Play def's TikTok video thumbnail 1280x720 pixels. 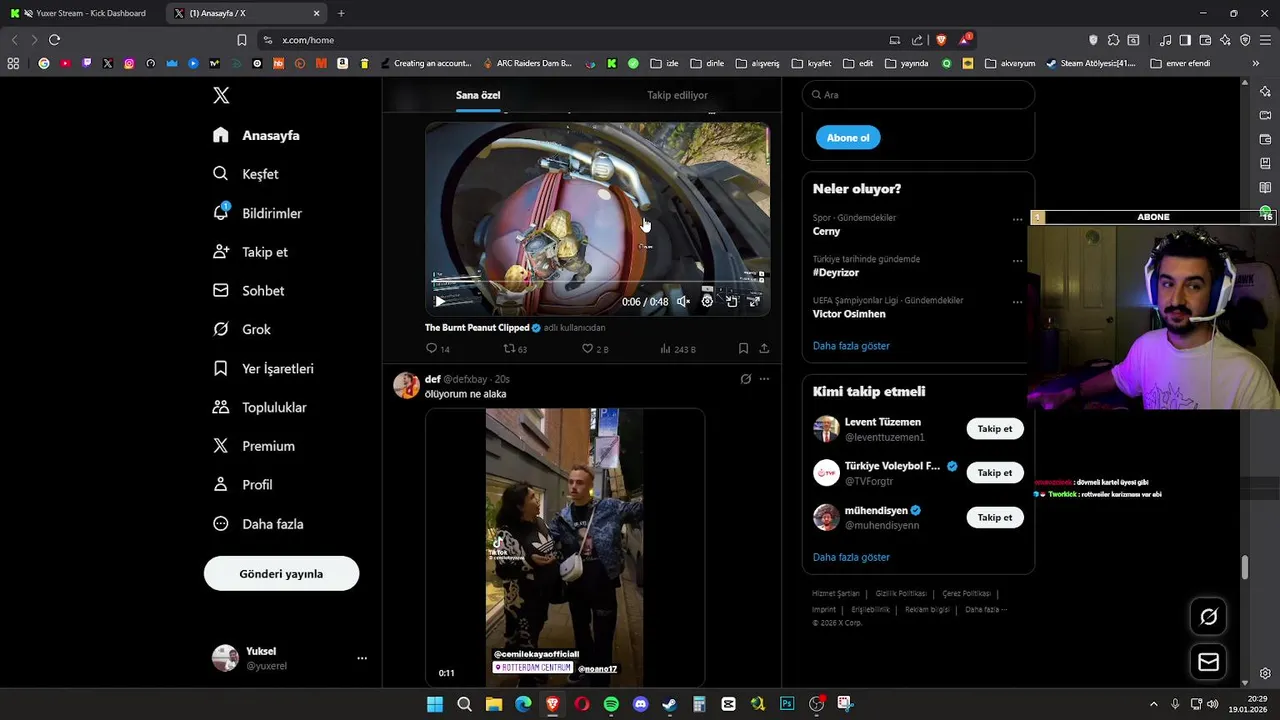pyautogui.click(x=565, y=547)
